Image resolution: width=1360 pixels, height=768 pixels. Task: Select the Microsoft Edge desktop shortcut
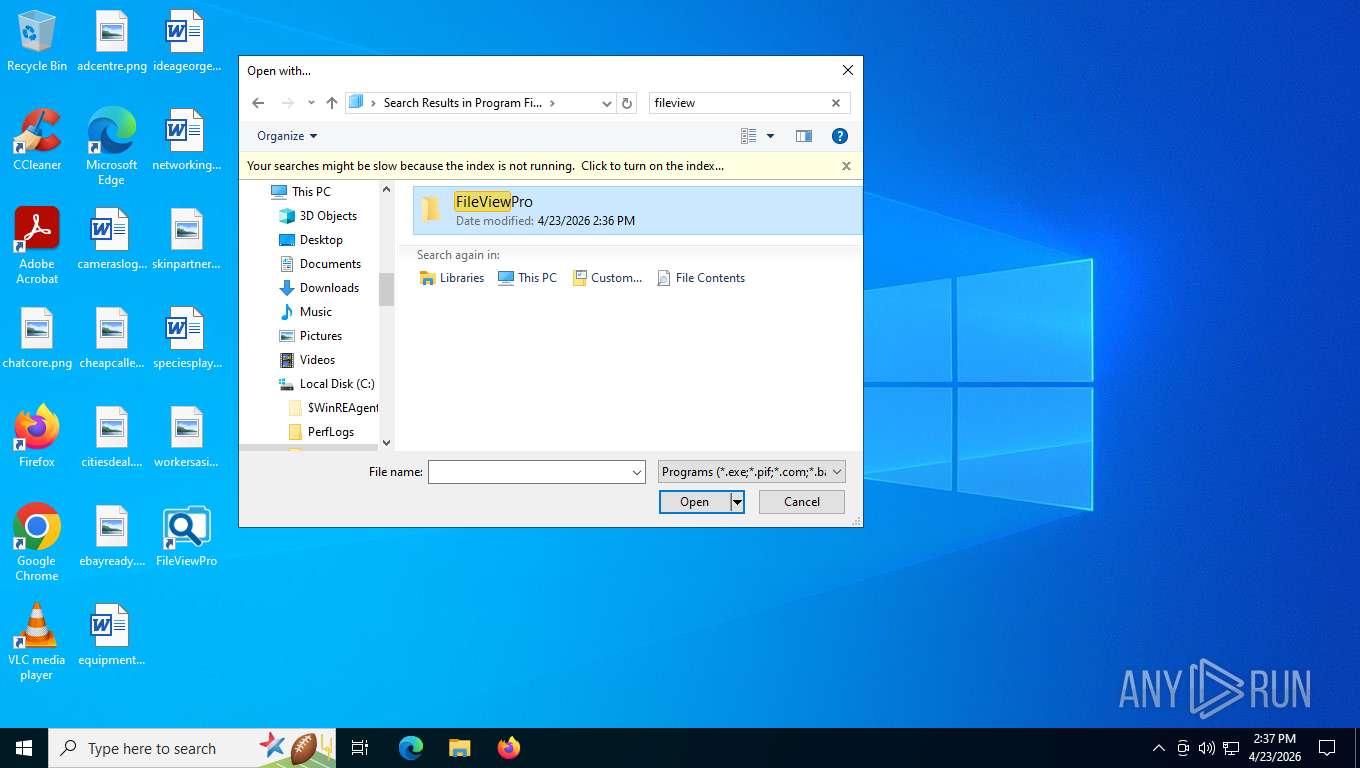pyautogui.click(x=112, y=147)
